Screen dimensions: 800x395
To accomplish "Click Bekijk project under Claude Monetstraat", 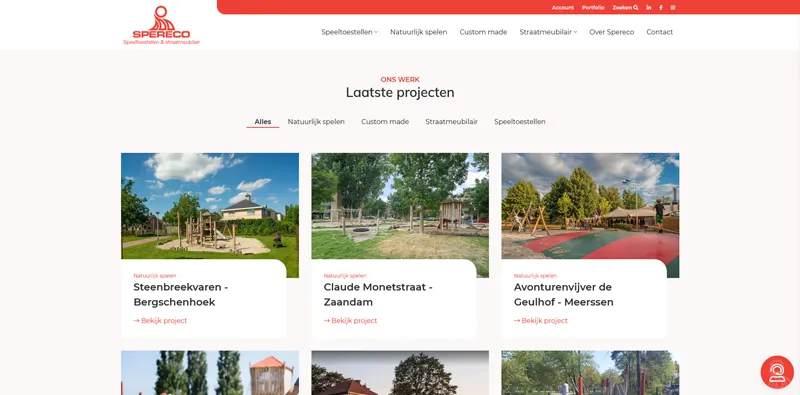I will click(351, 320).
